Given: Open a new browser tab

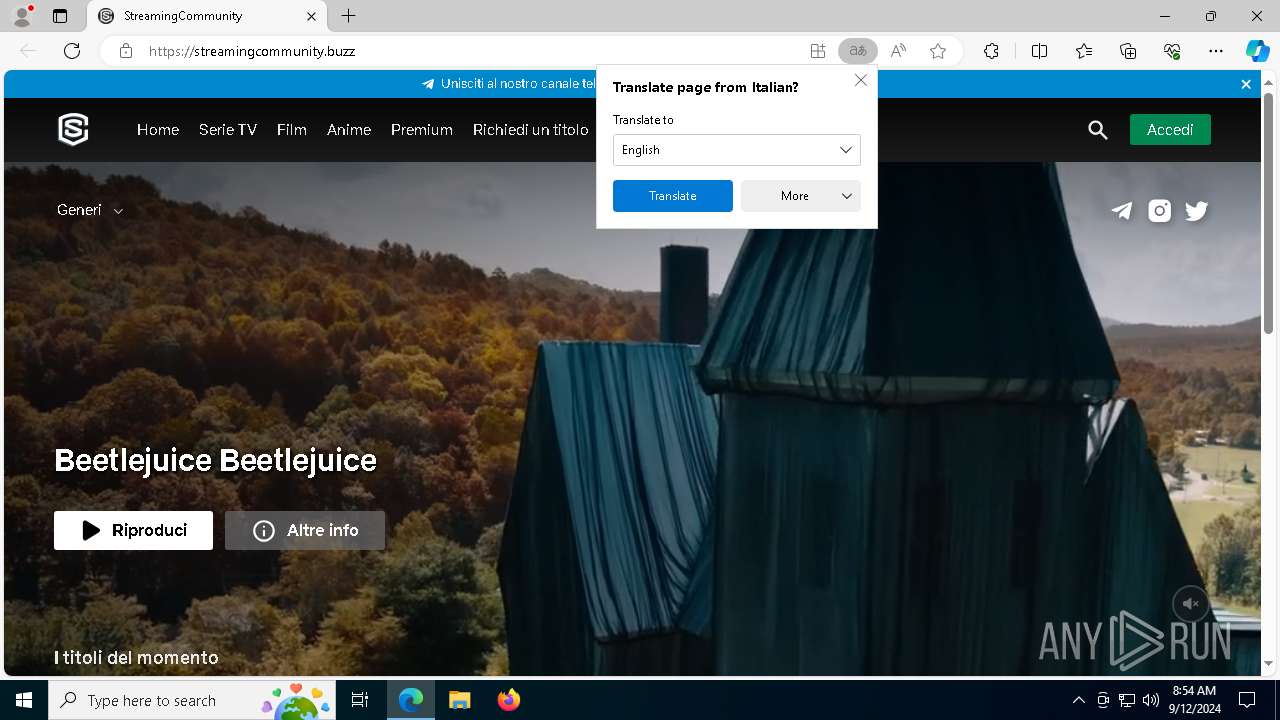Looking at the screenshot, I should pyautogui.click(x=348, y=16).
